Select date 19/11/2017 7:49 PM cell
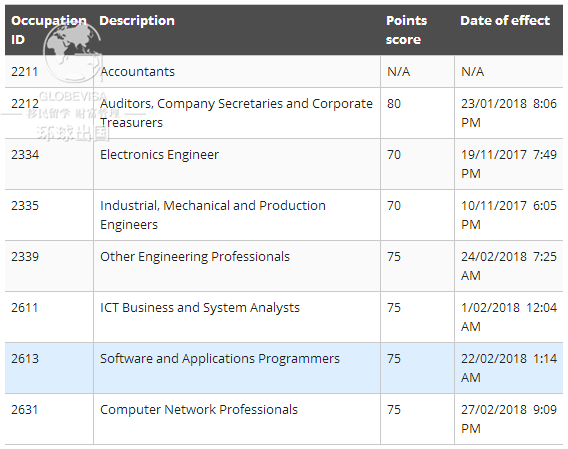568x449 pixels. (x=509, y=164)
